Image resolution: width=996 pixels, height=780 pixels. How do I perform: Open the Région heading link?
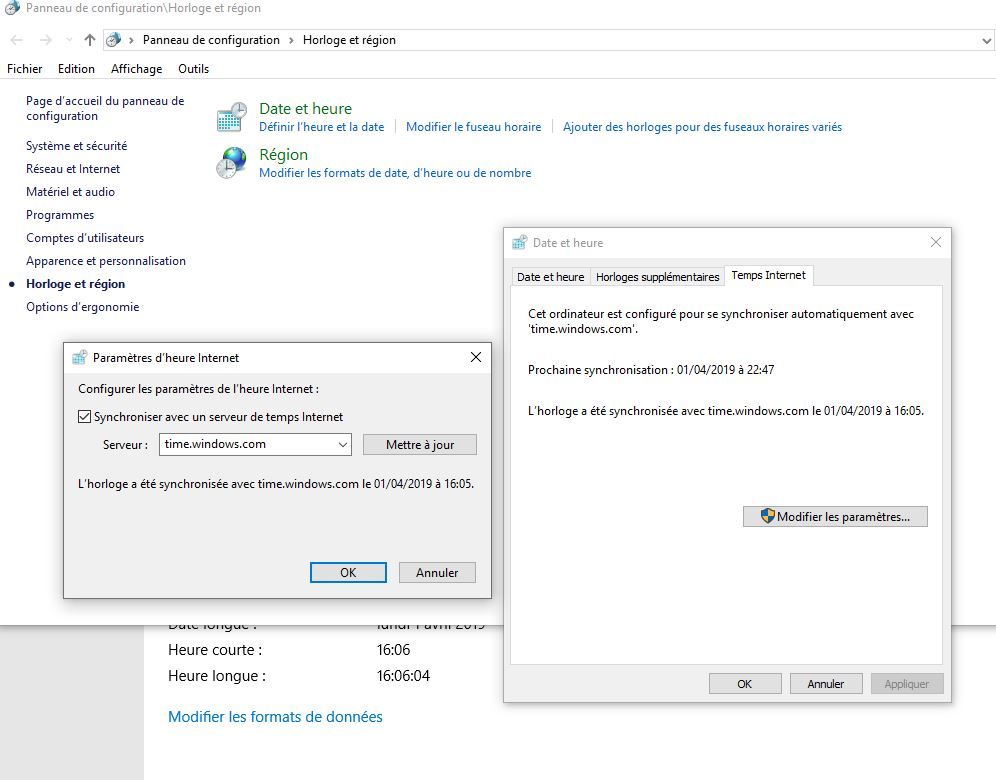tap(283, 154)
